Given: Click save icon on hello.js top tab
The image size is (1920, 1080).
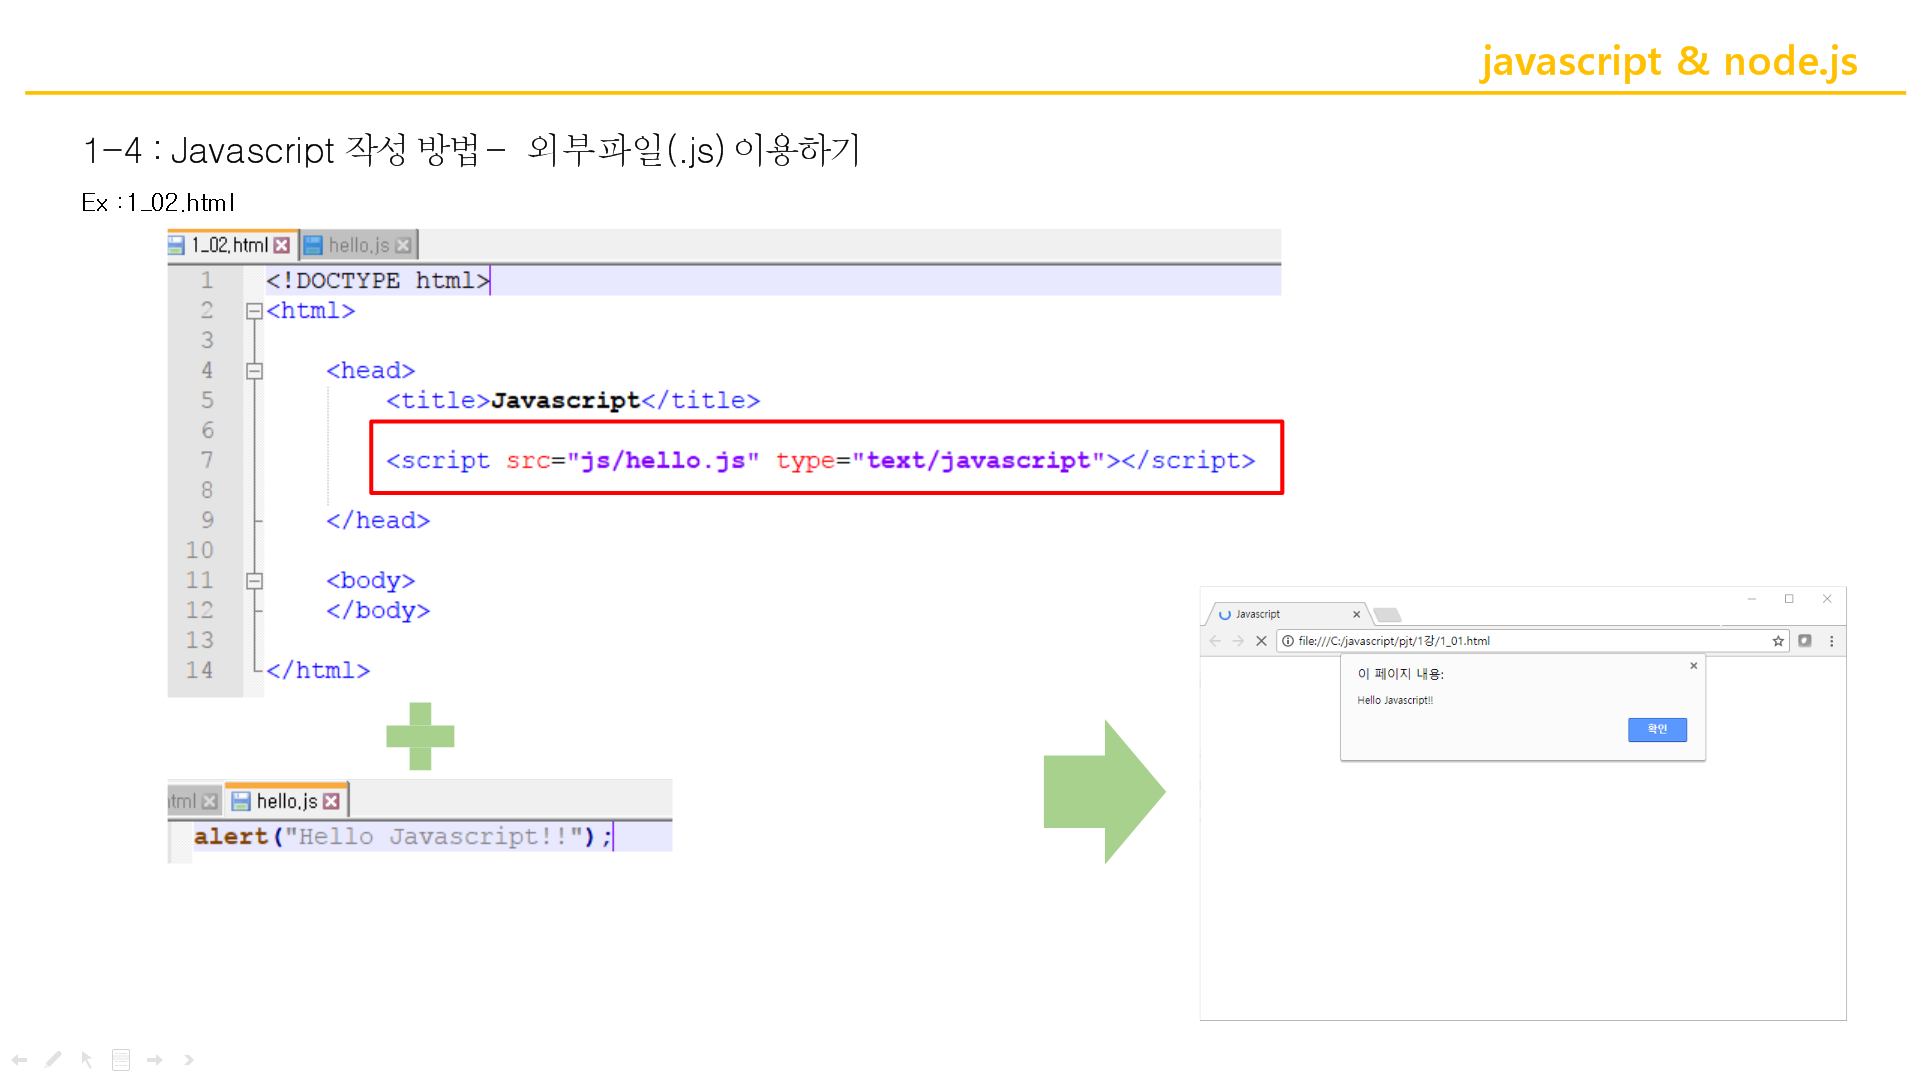Looking at the screenshot, I should pyautogui.click(x=313, y=245).
